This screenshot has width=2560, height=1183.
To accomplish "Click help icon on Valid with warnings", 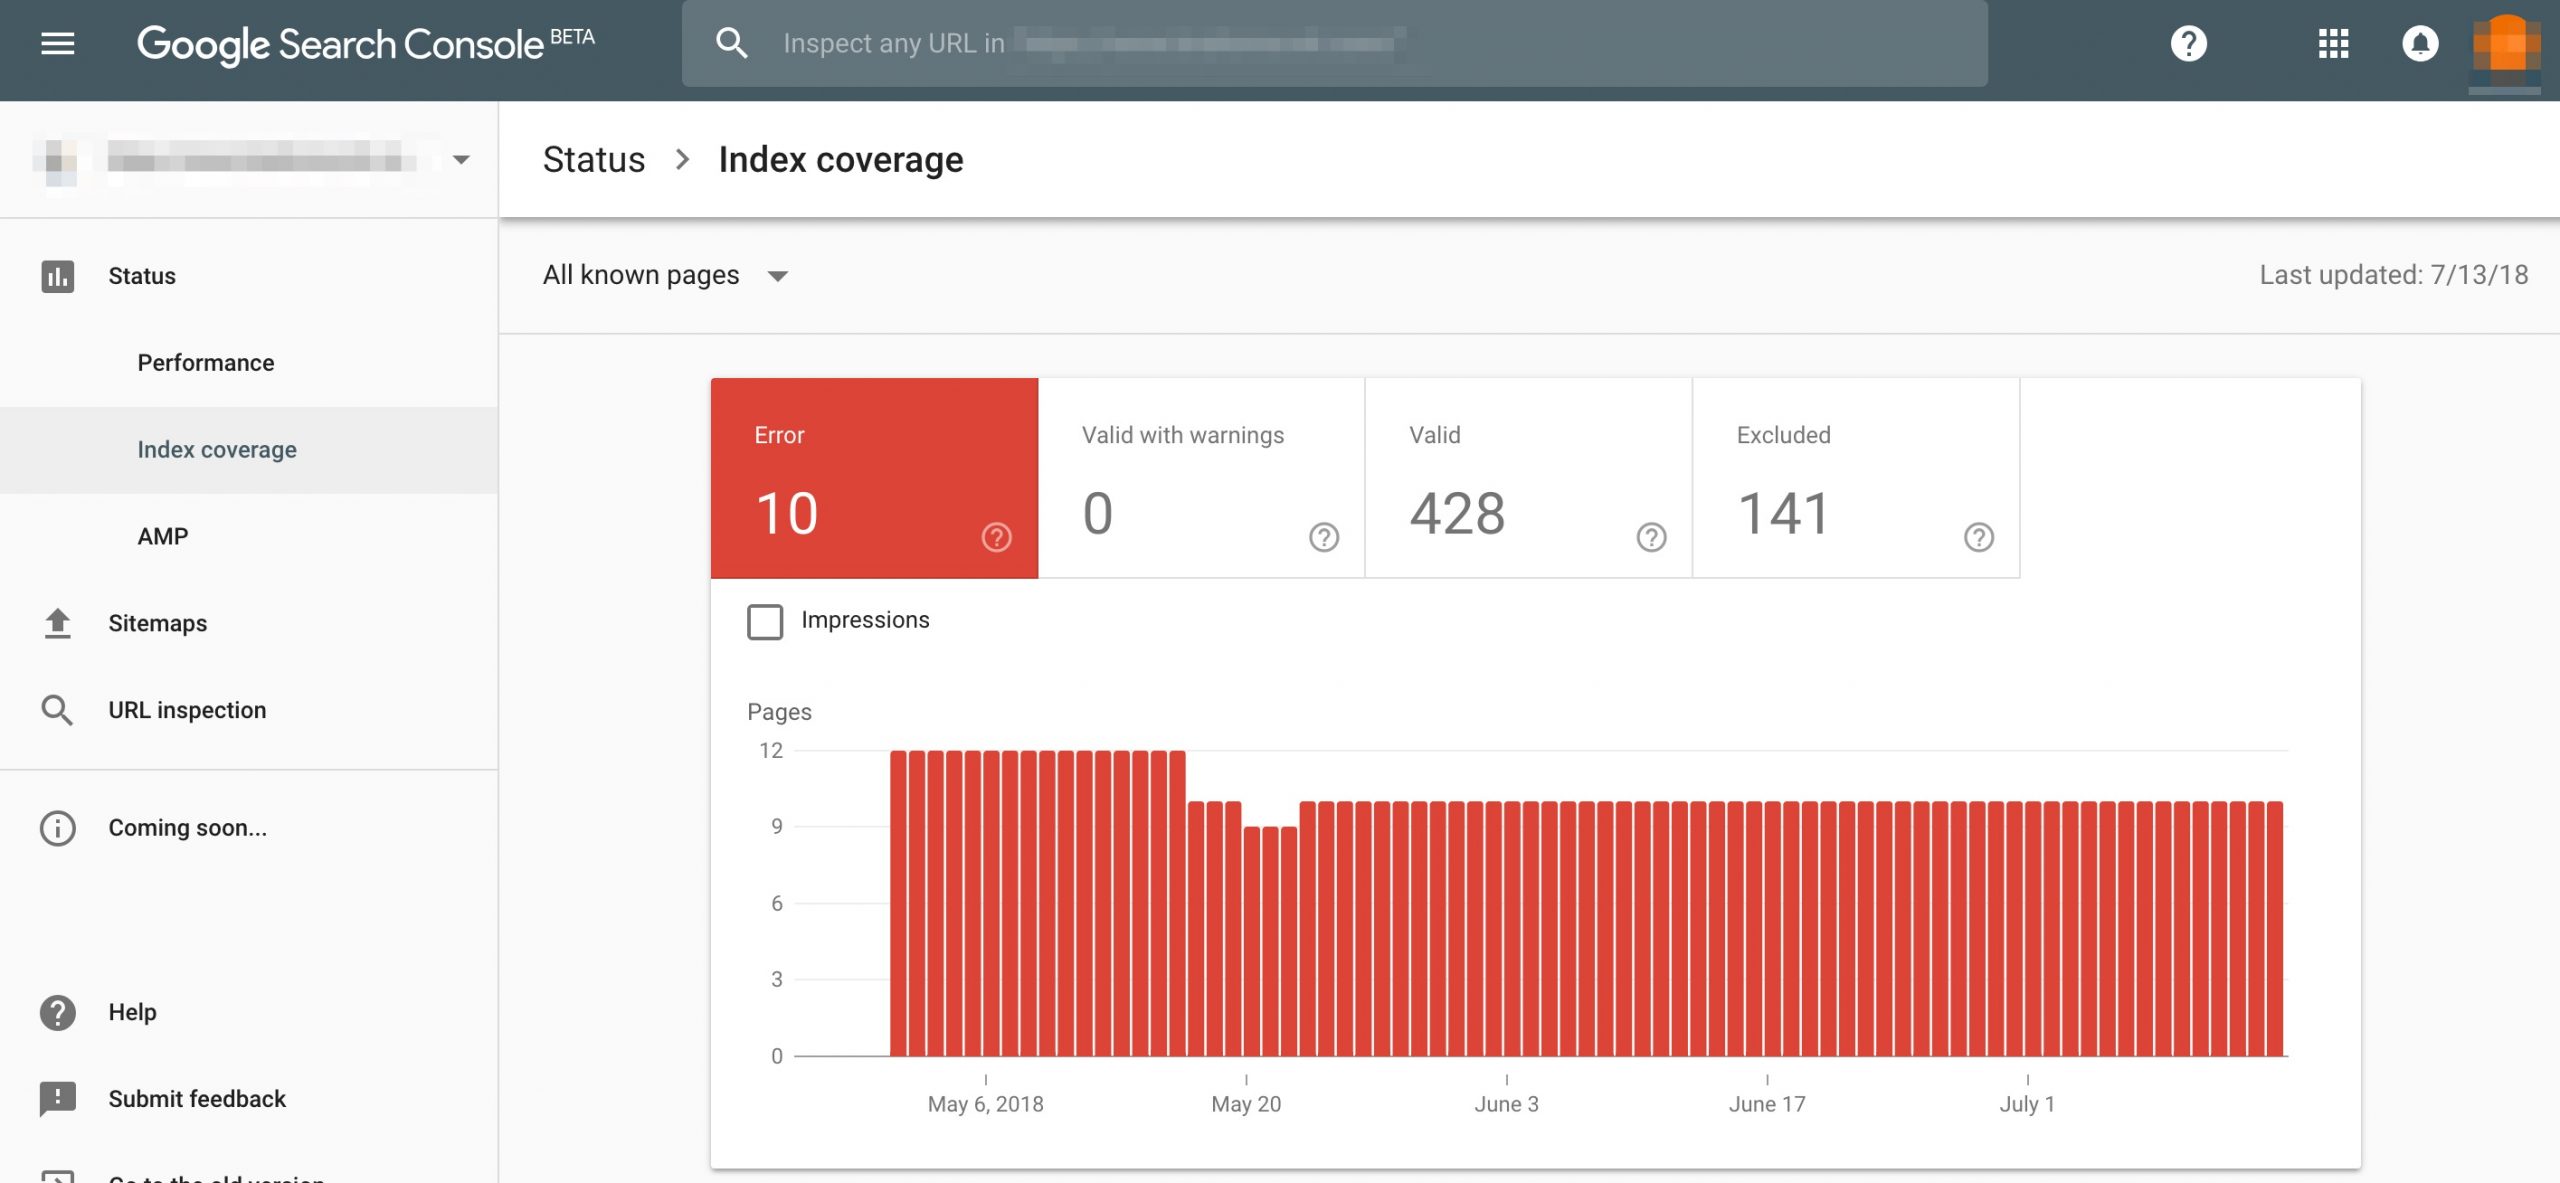I will (1323, 537).
